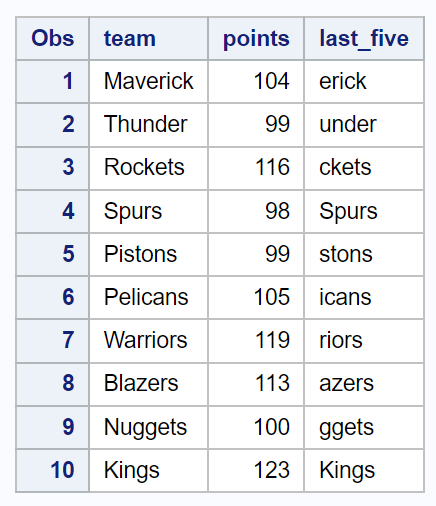Select the Maverick team cell
436x506 pixels.
tap(148, 81)
